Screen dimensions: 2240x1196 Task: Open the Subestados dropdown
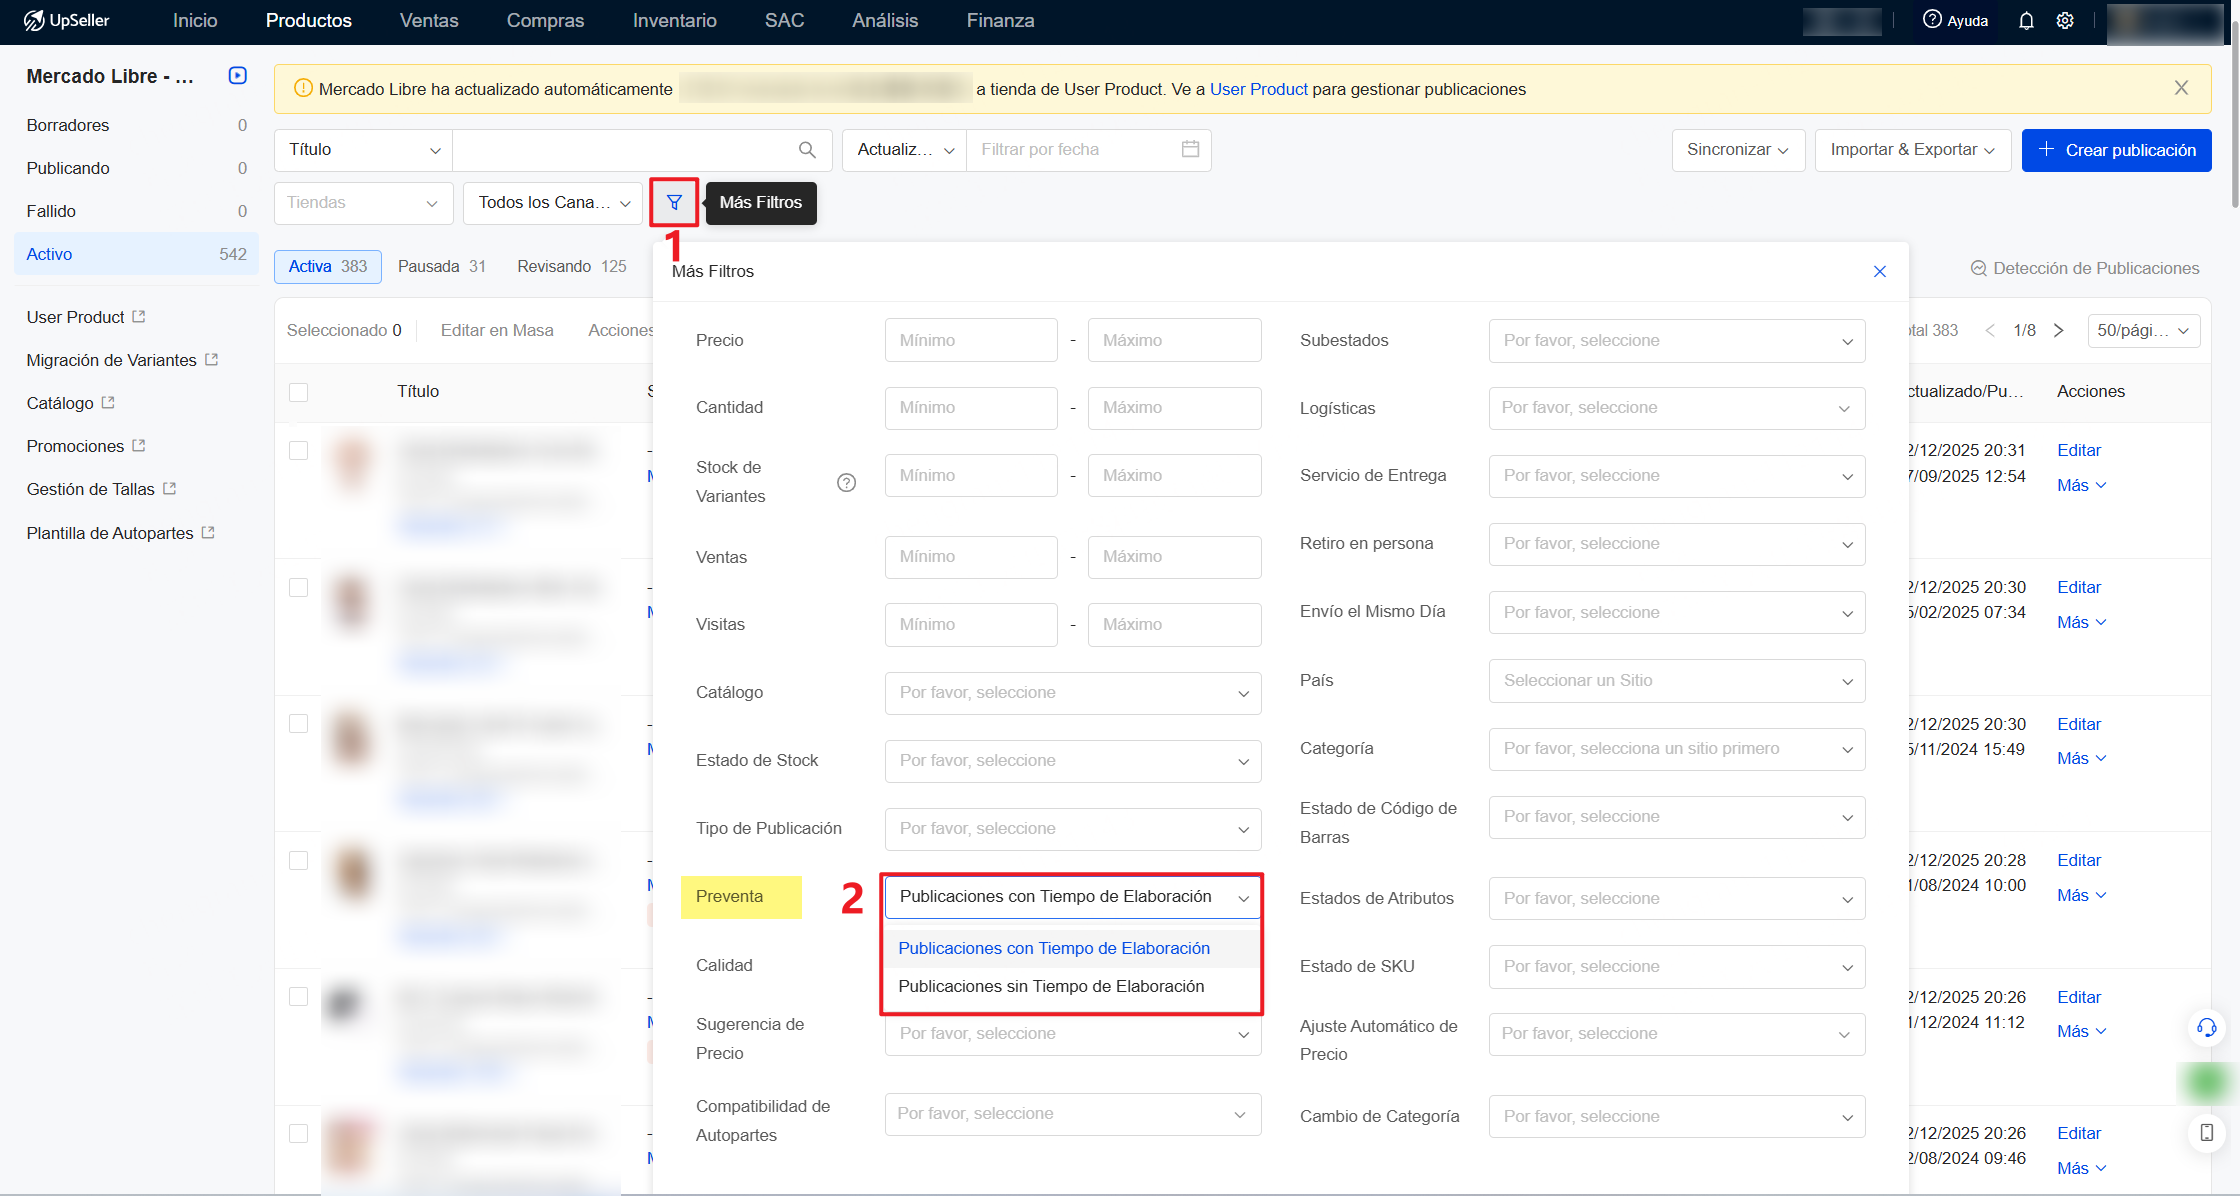(1677, 341)
